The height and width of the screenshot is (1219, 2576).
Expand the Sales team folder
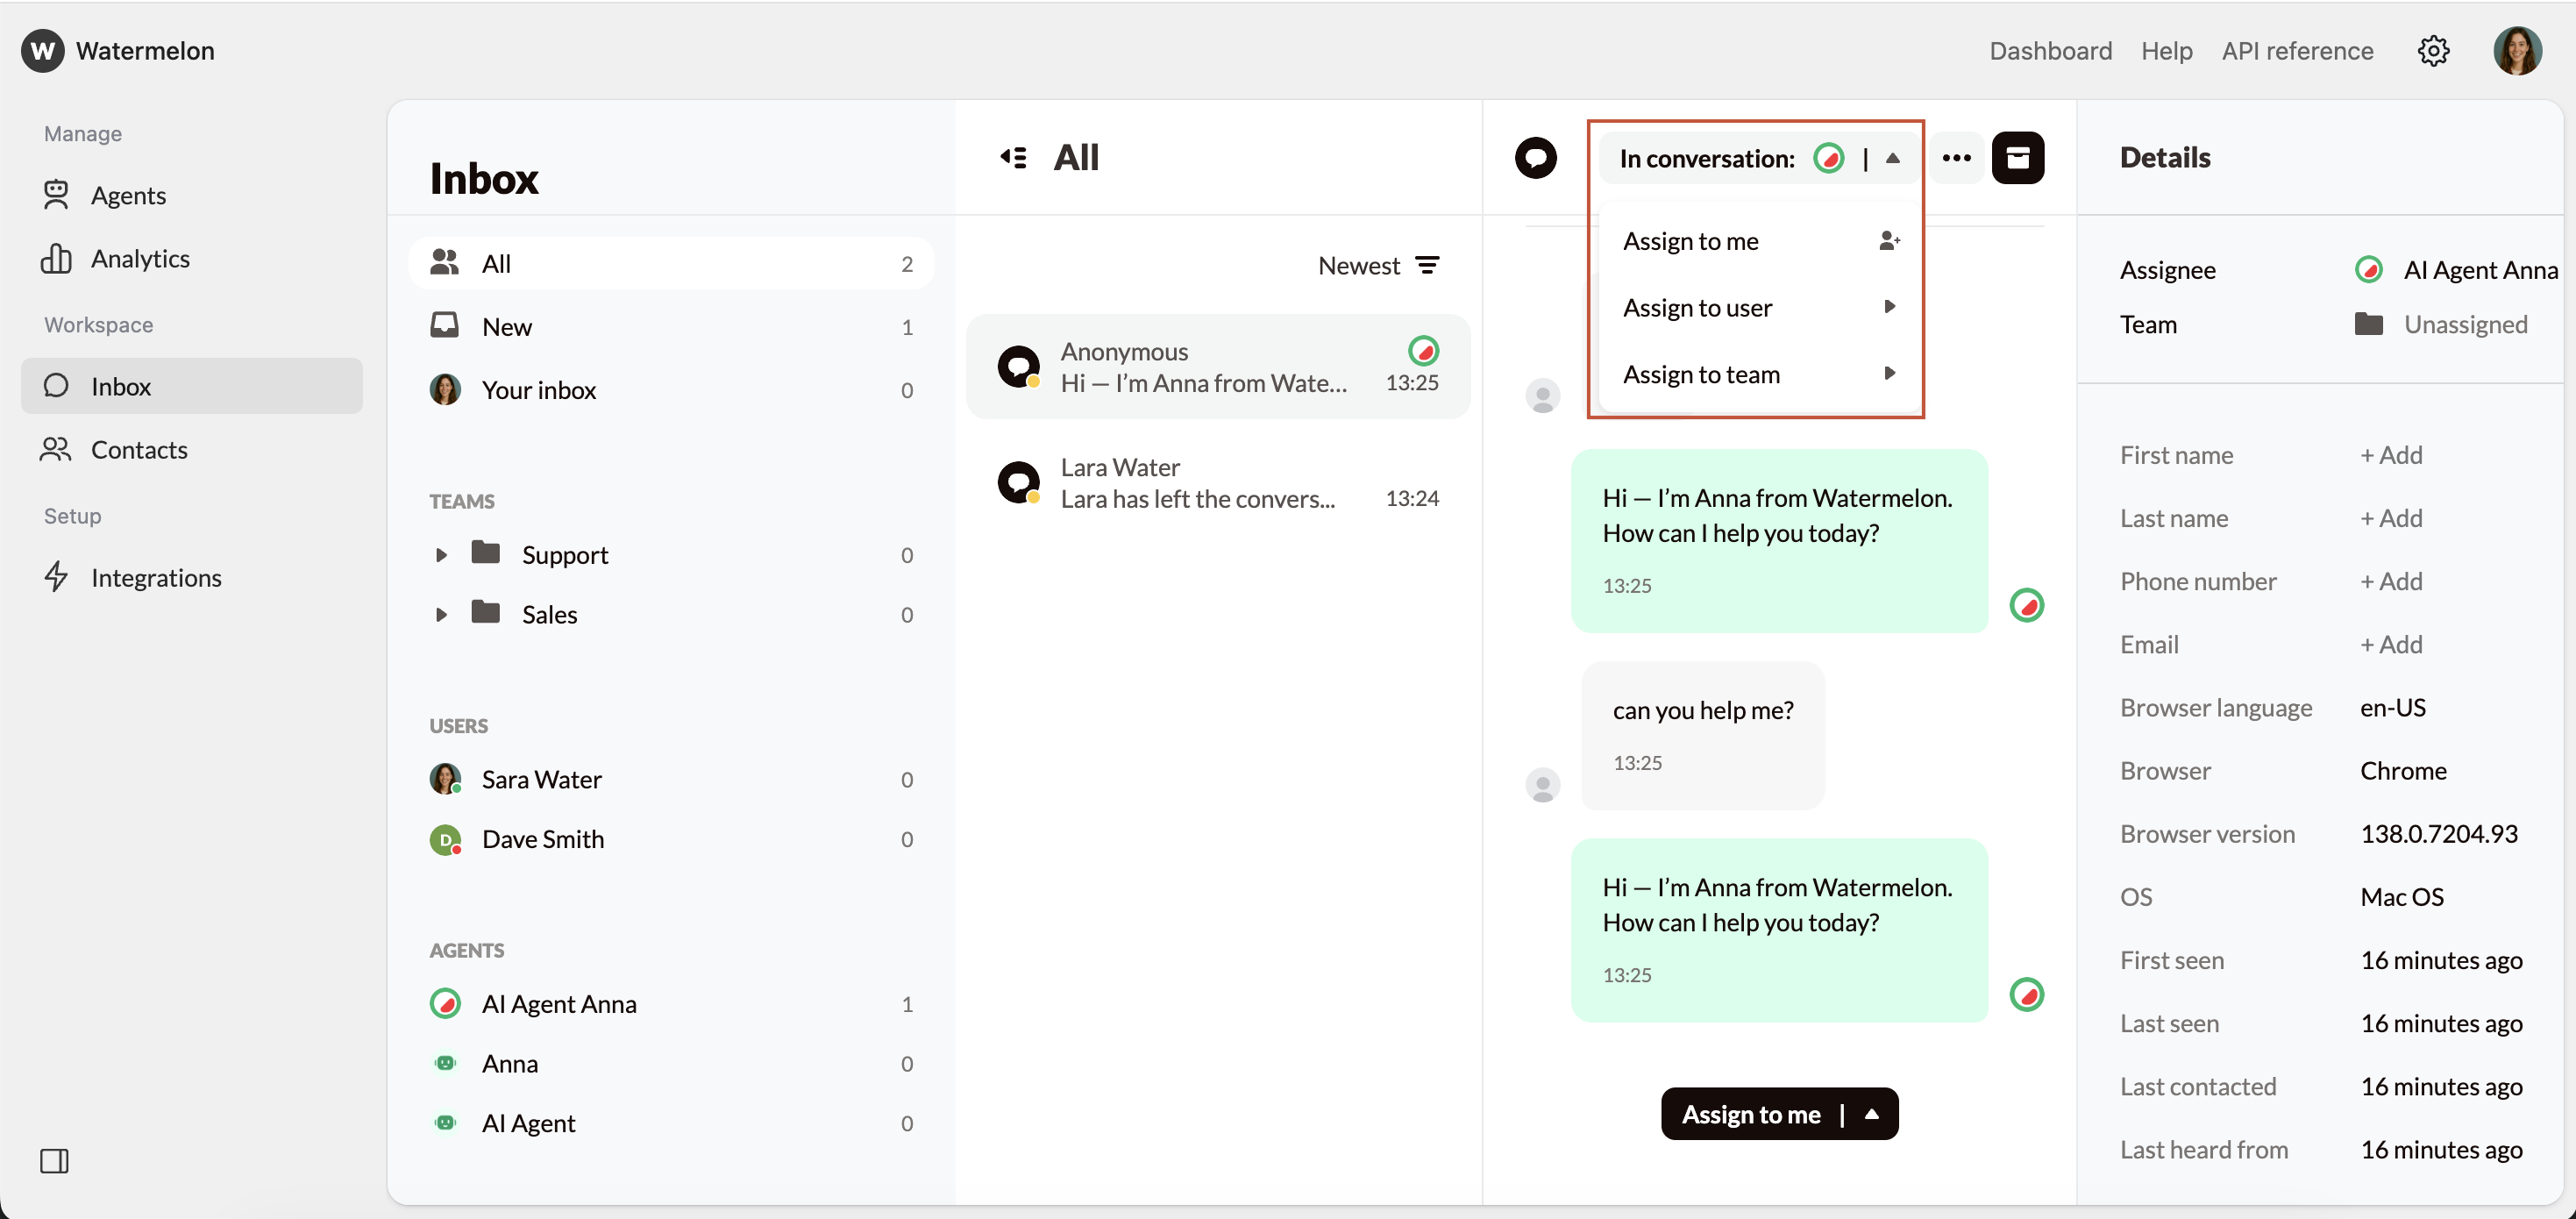[443, 614]
